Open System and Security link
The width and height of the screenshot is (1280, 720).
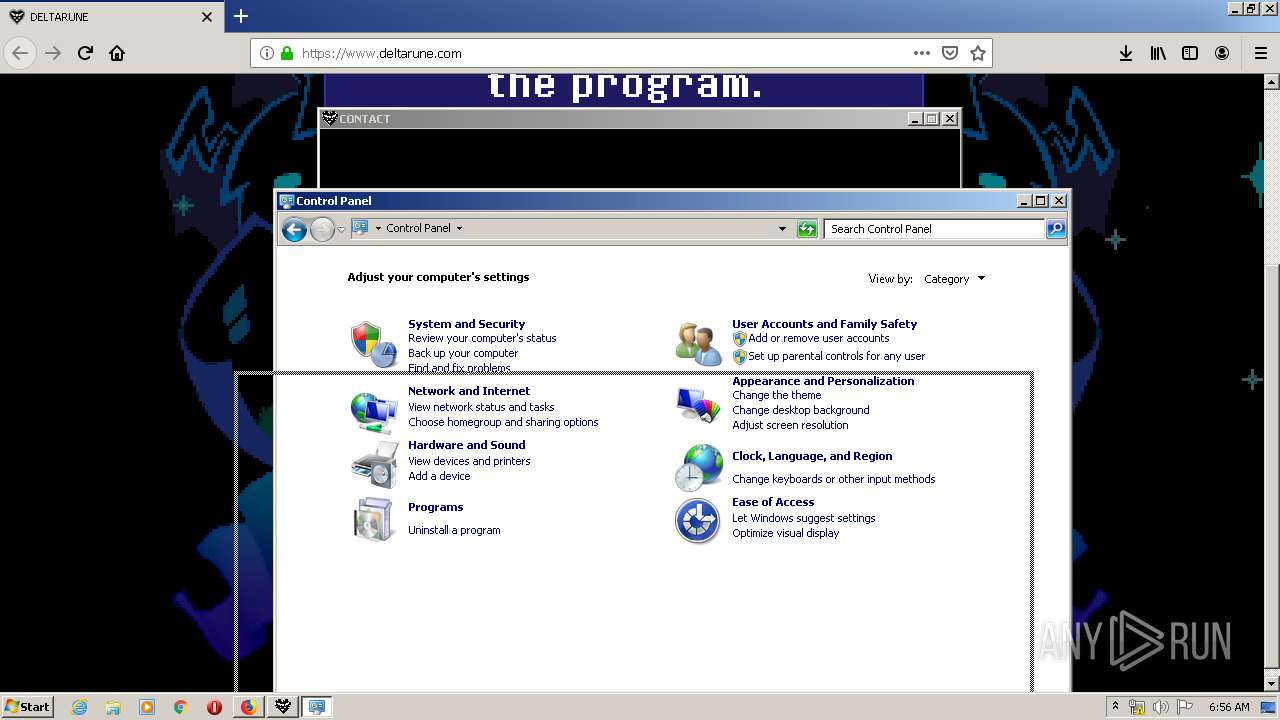(x=466, y=324)
